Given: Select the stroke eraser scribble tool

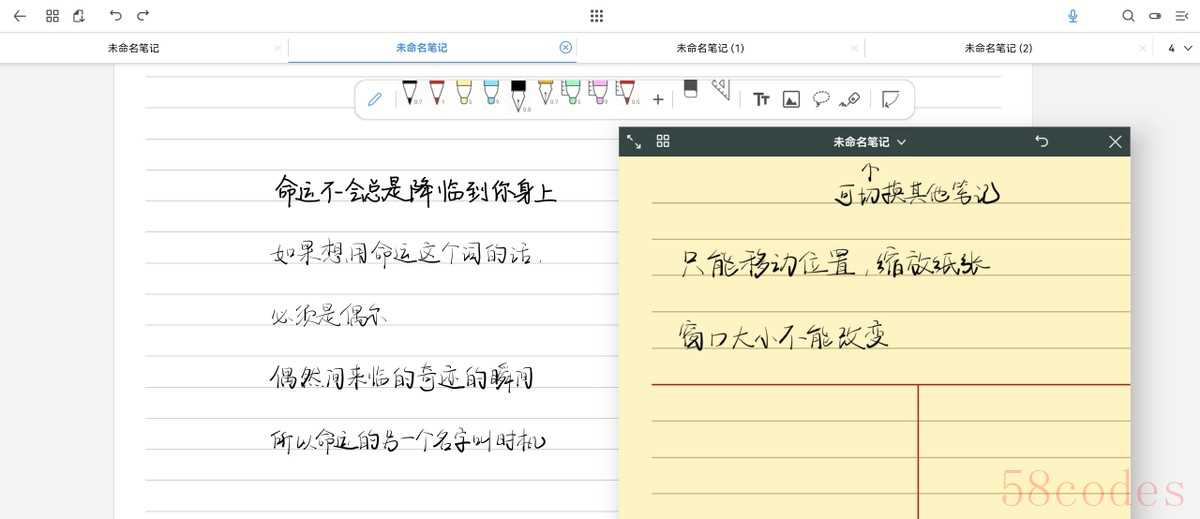Looking at the screenshot, I should point(849,99).
